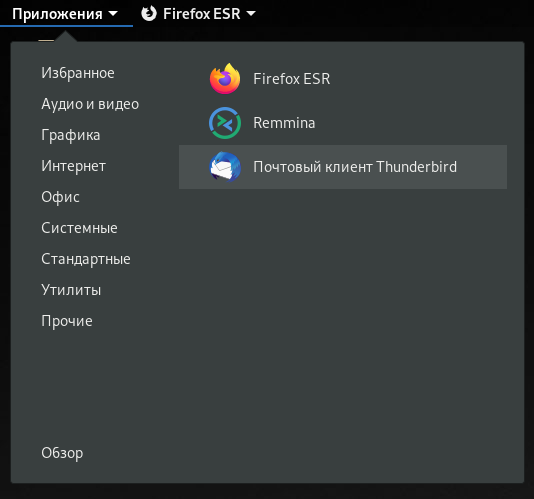The image size is (534, 499).
Task: Switch to the Интернет category
Action: click(74, 166)
